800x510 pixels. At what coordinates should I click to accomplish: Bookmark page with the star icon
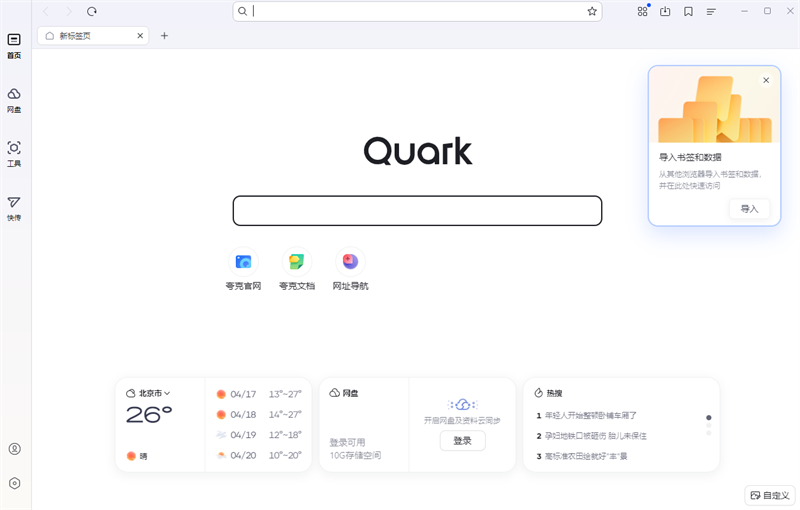(x=592, y=11)
